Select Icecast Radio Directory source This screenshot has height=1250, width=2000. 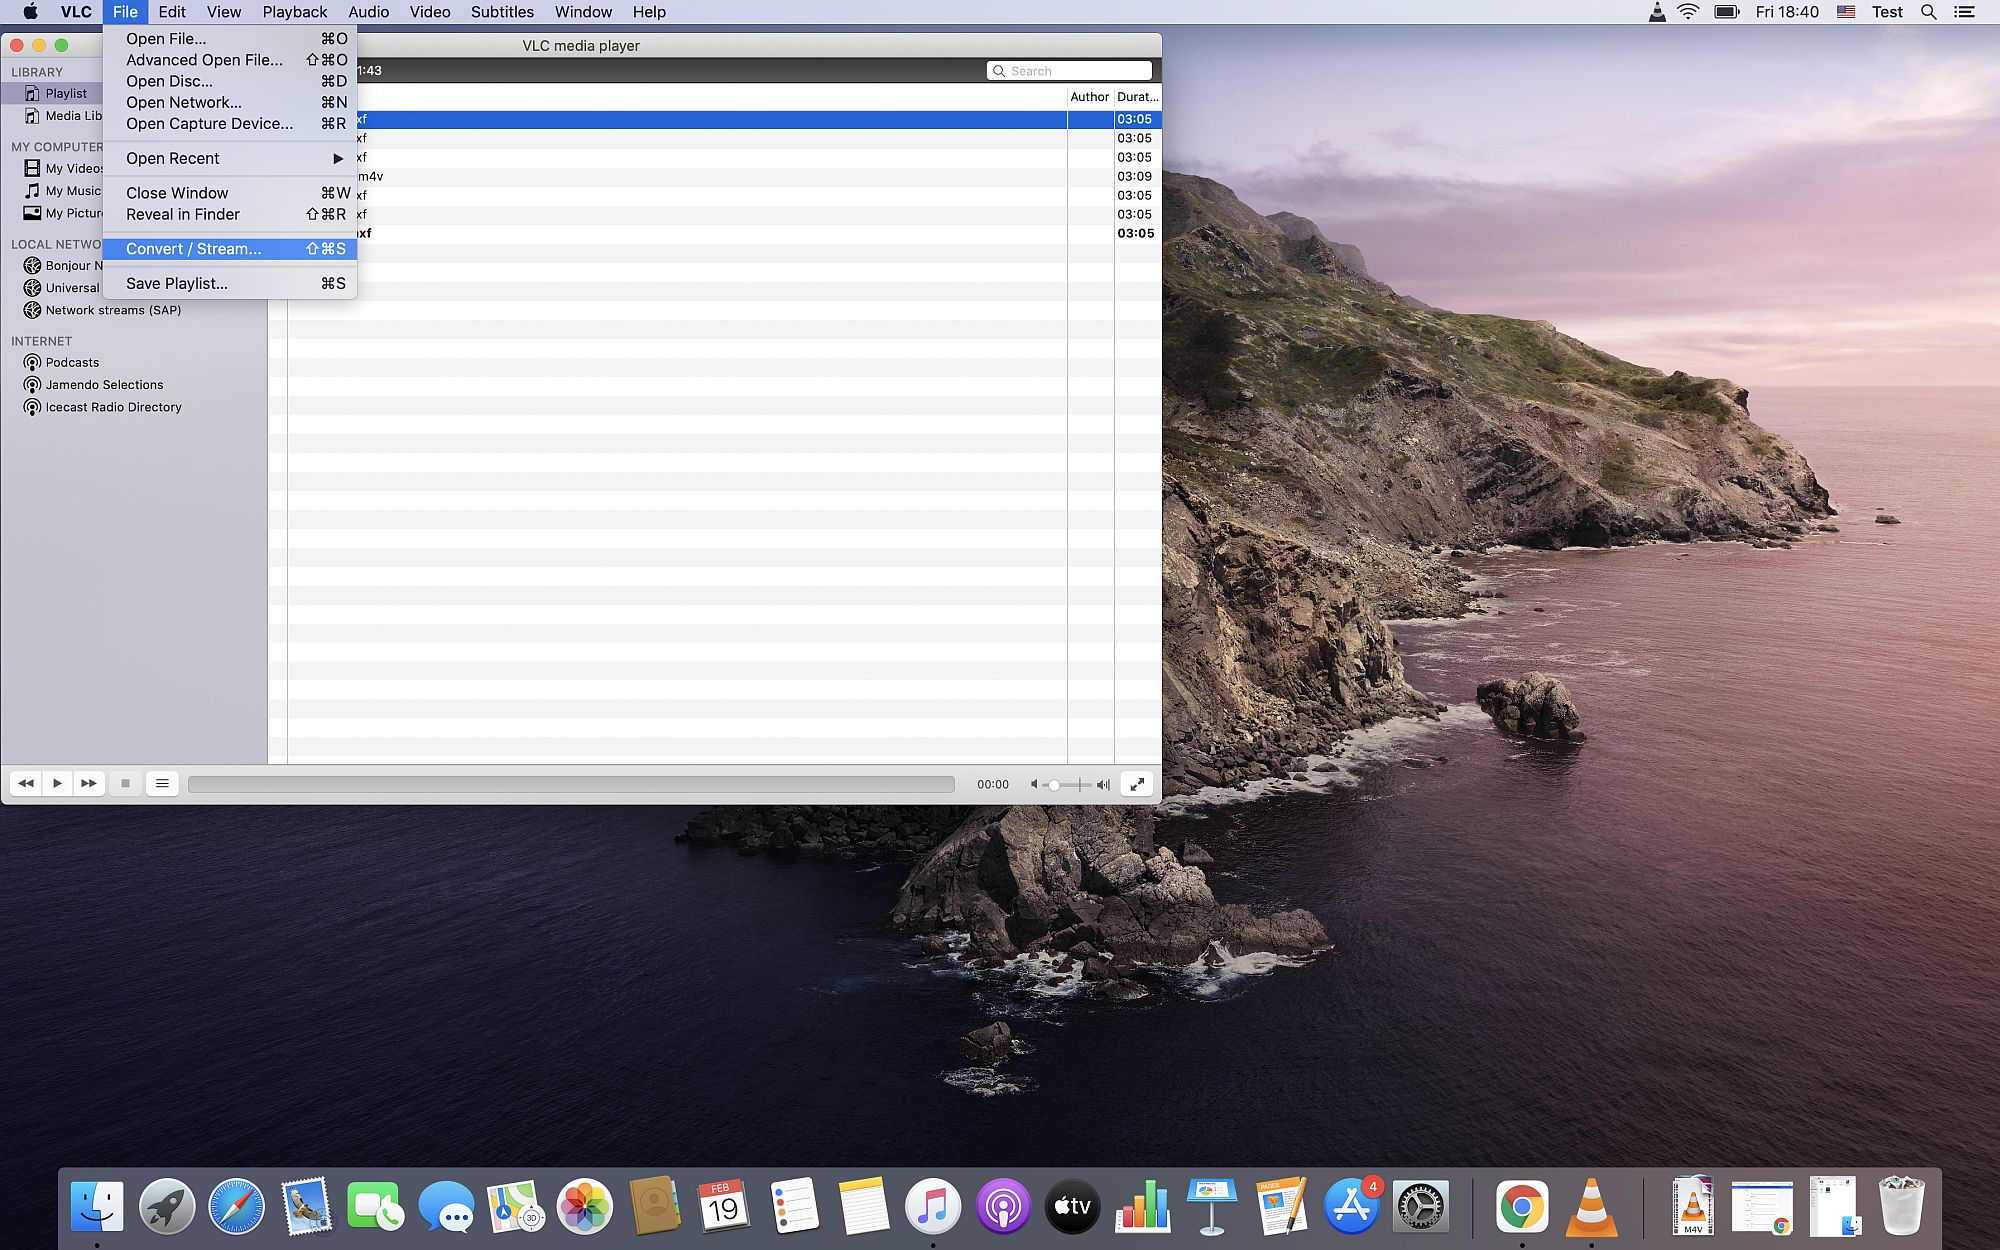(113, 407)
